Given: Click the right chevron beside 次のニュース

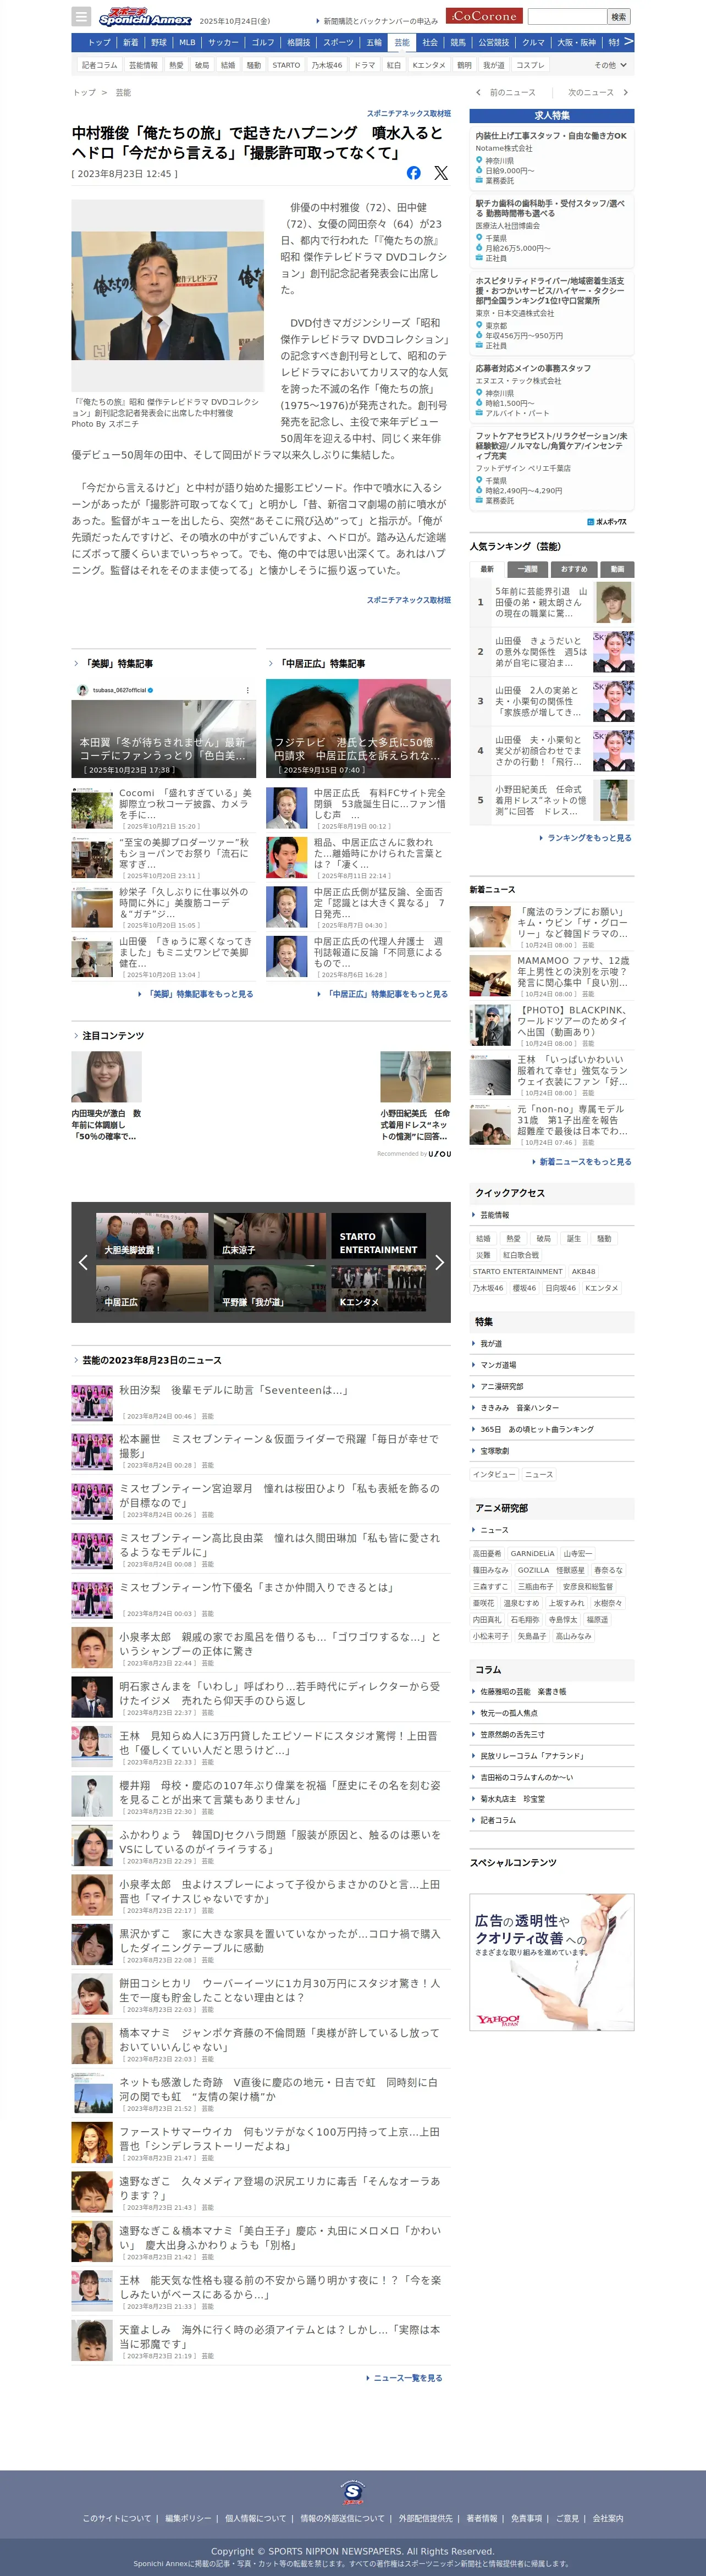Looking at the screenshot, I should [x=626, y=93].
